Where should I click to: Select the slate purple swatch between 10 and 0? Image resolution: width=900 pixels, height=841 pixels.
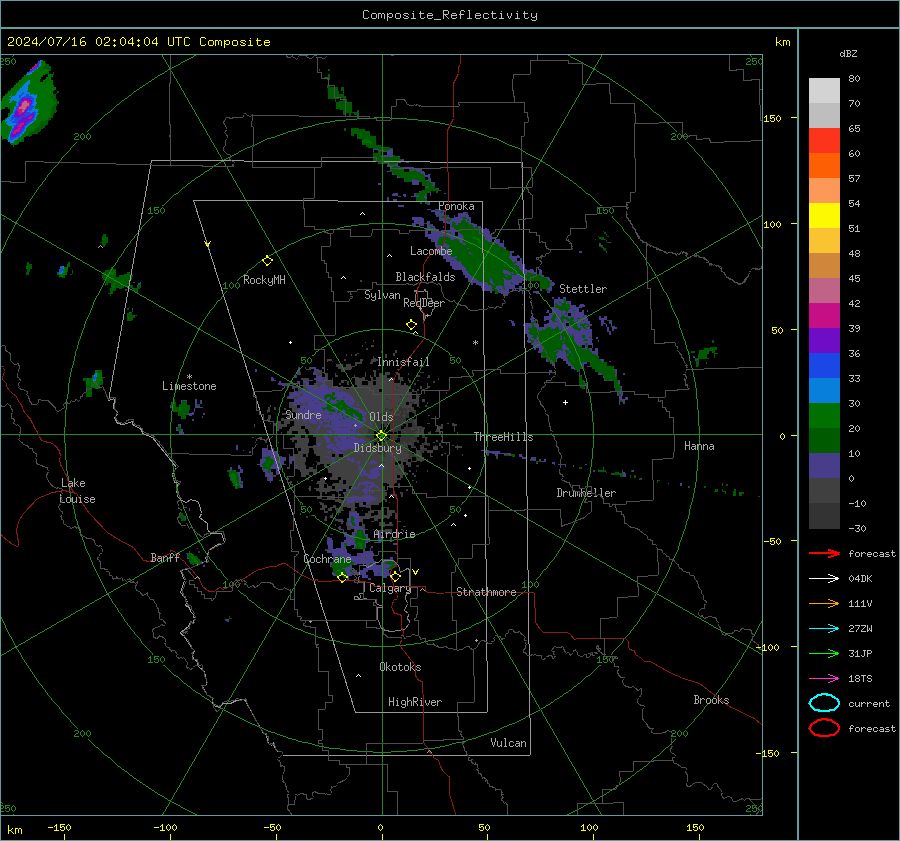824,466
